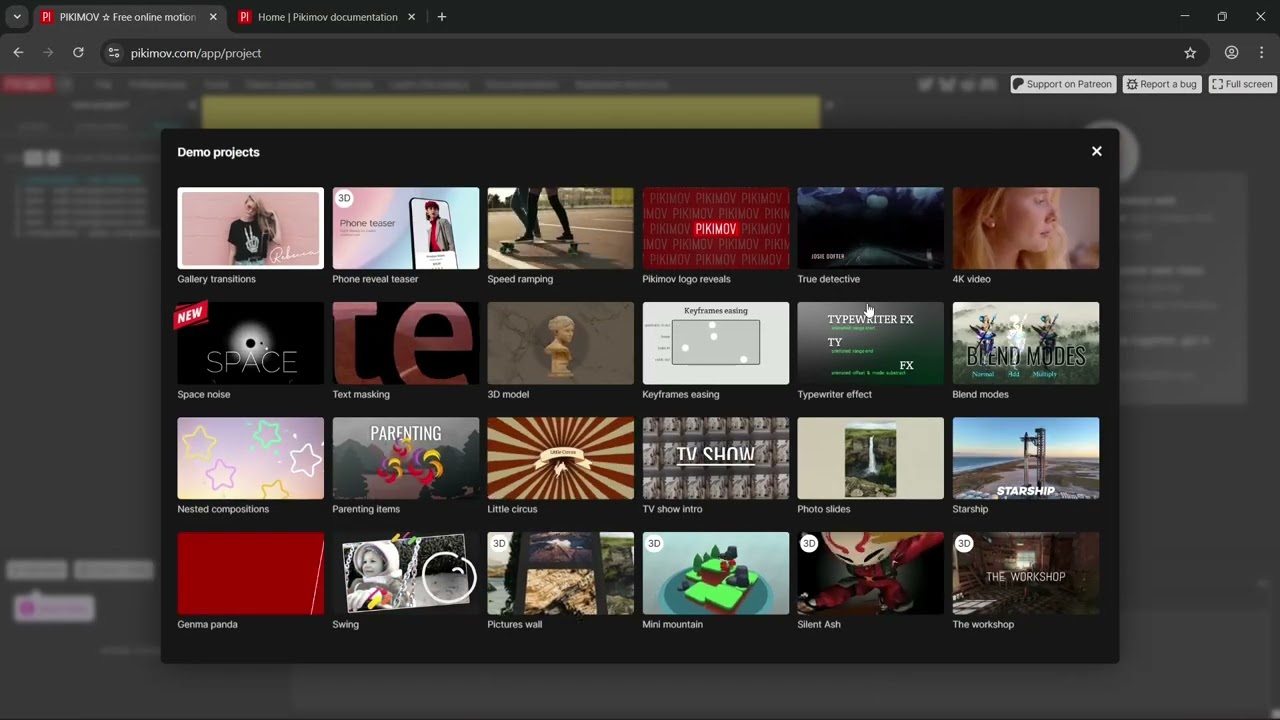
Task: Load the Text masking demo
Action: [x=405, y=343]
